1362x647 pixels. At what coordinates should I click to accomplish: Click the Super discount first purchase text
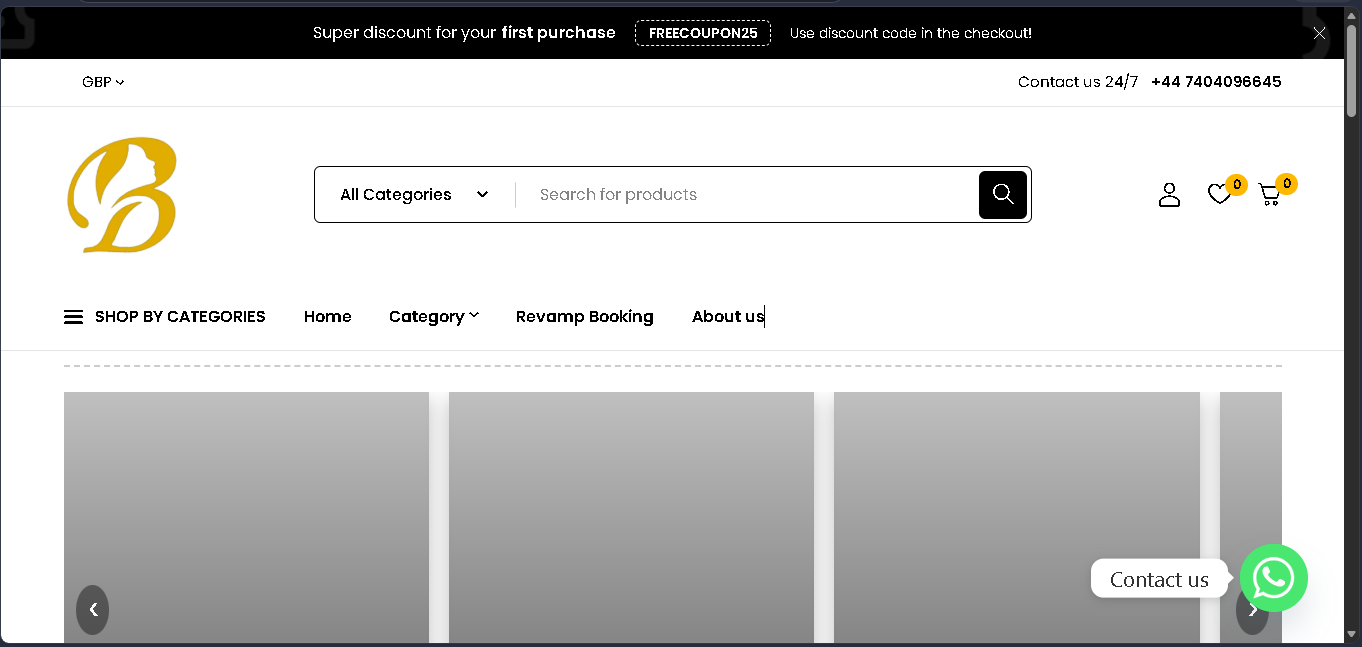click(464, 33)
